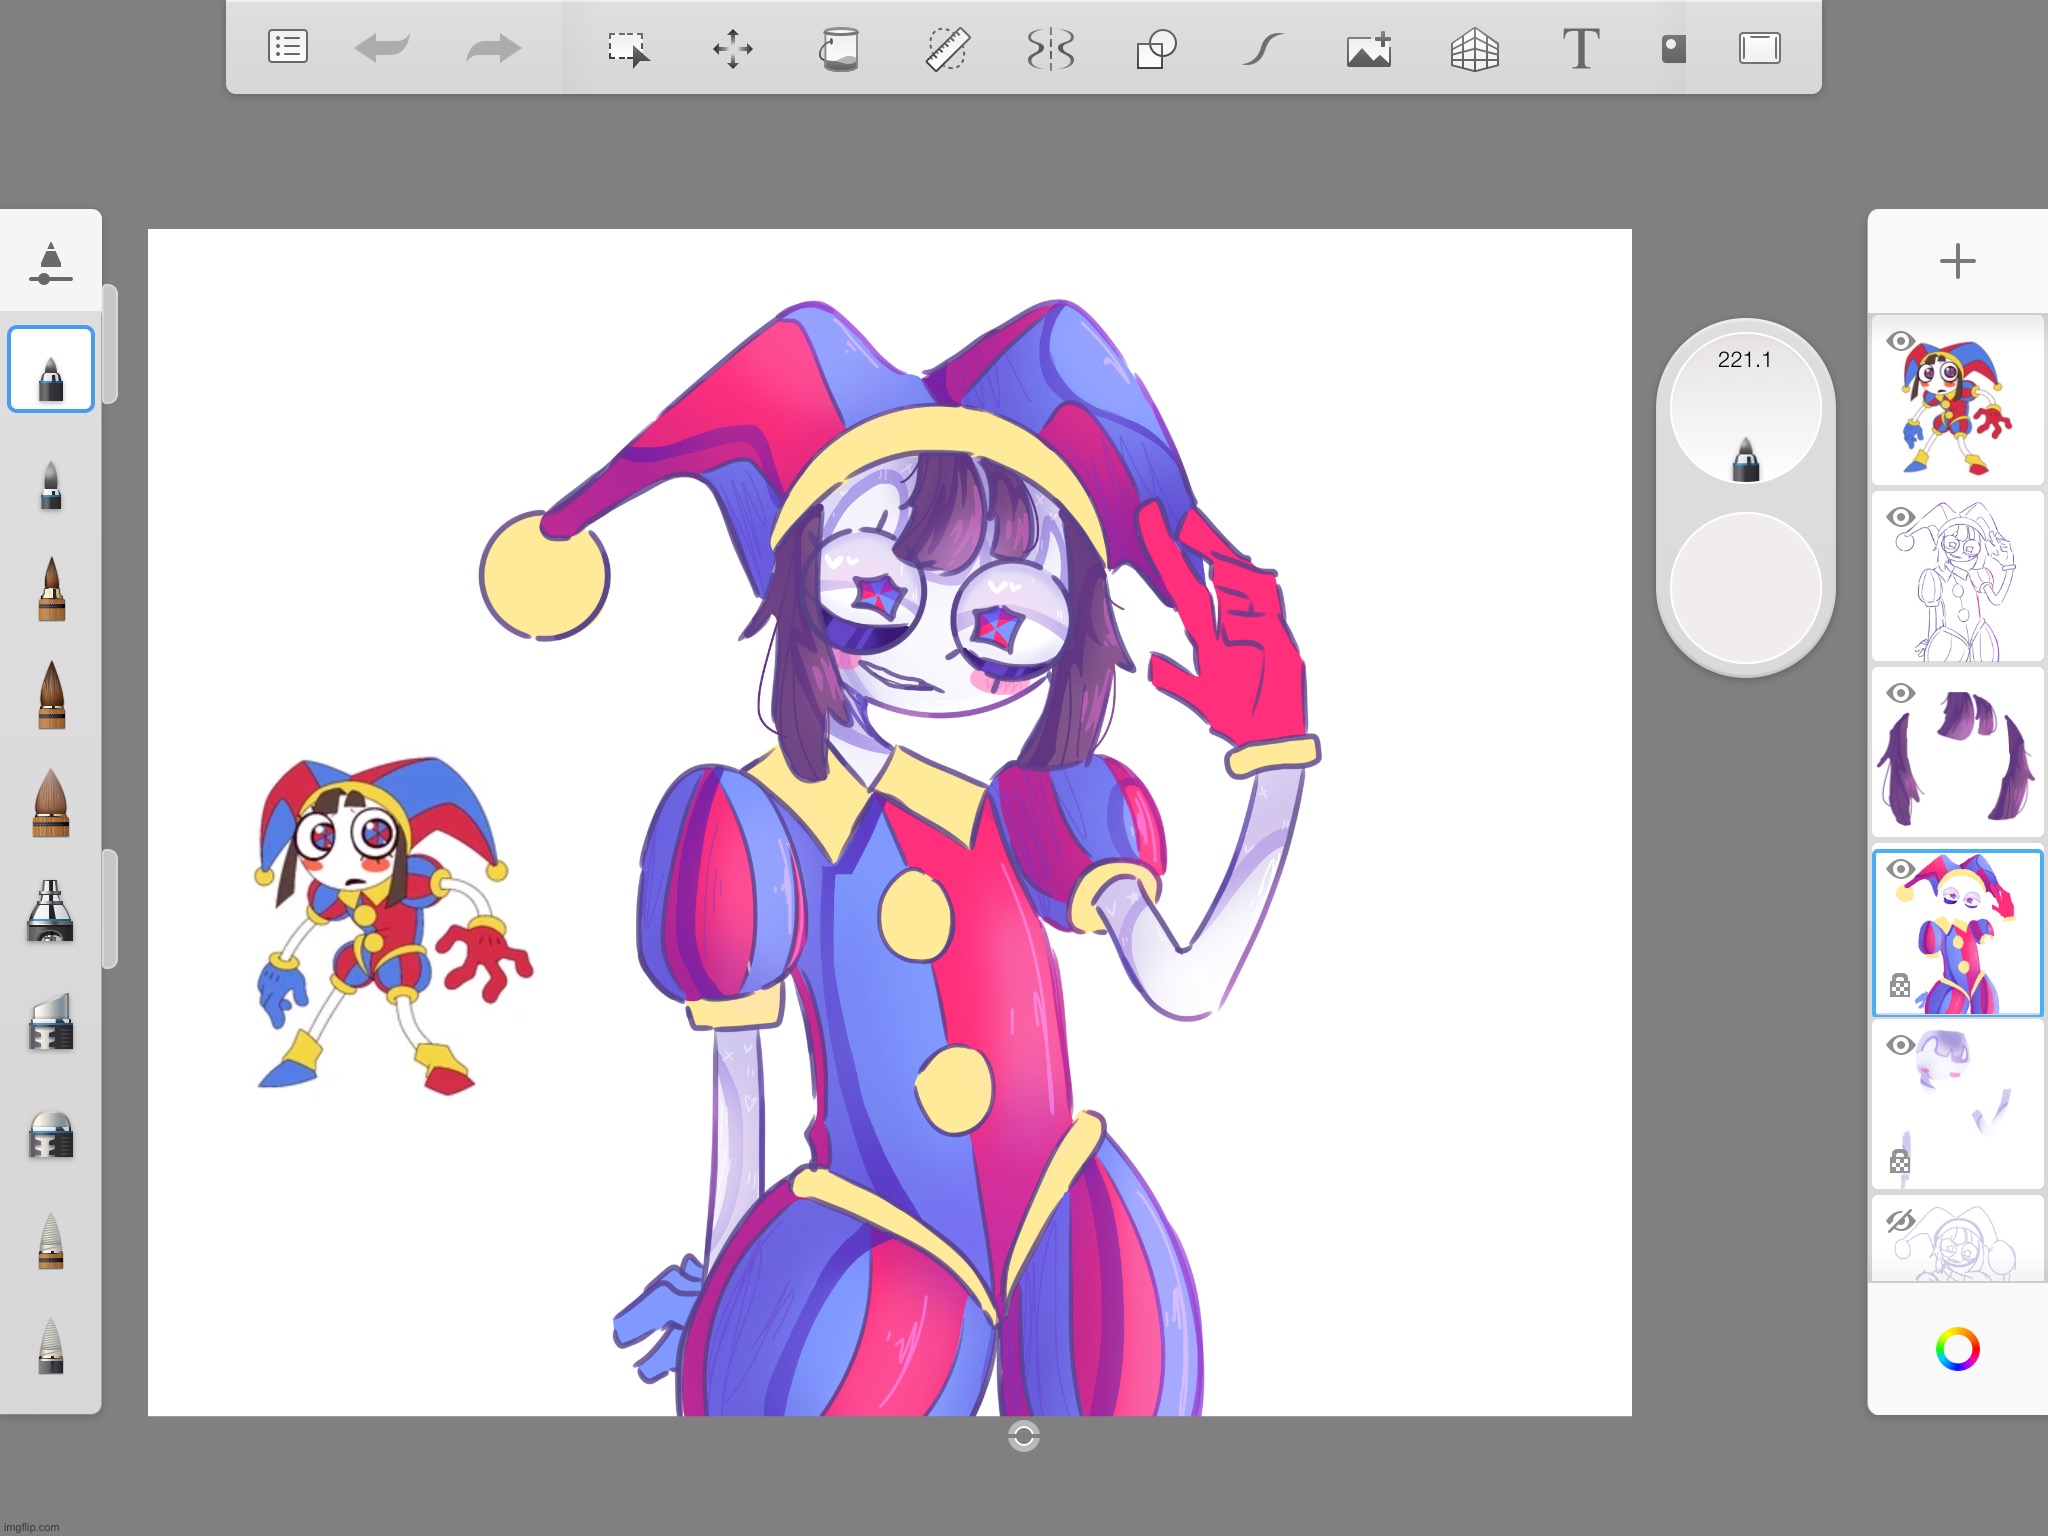The width and height of the screenshot is (2048, 1536).
Task: Select the airbrush tool
Action: coord(50,911)
